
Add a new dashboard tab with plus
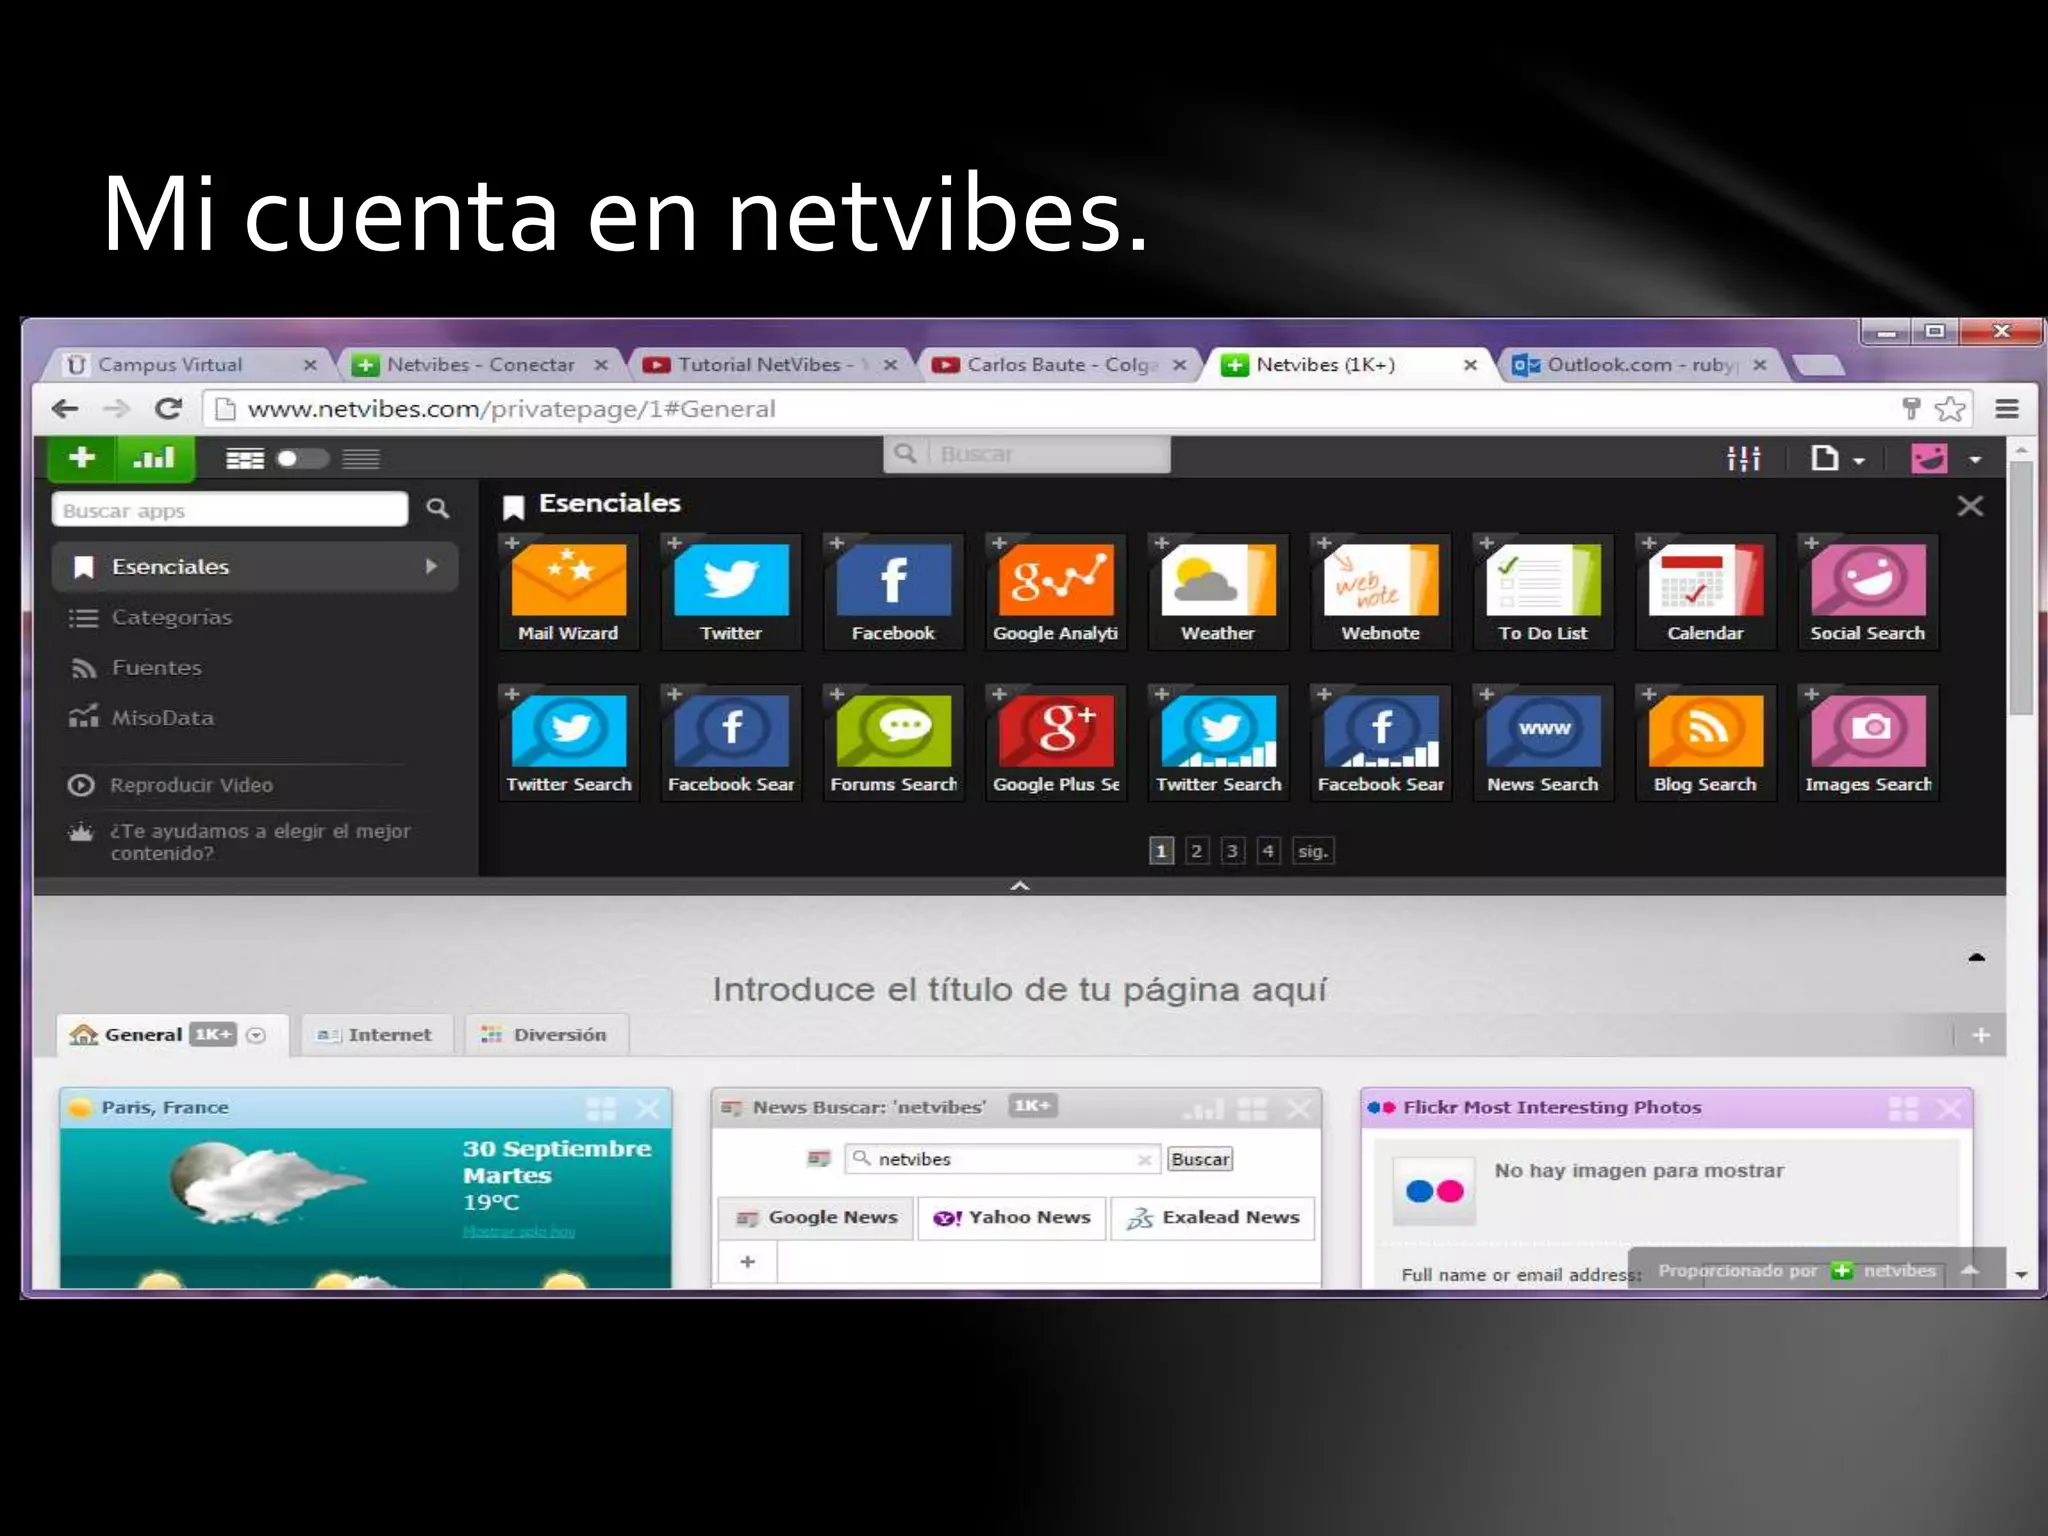1981,1035
